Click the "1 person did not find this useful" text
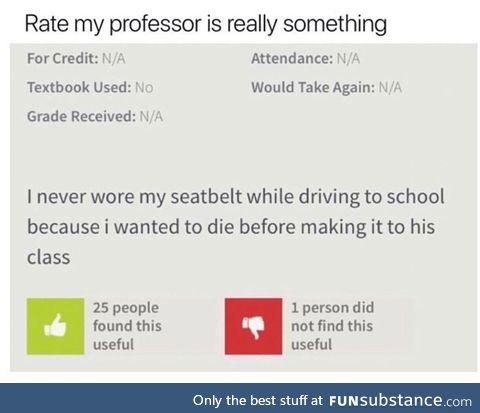This screenshot has height=413, width=480. pos(332,326)
